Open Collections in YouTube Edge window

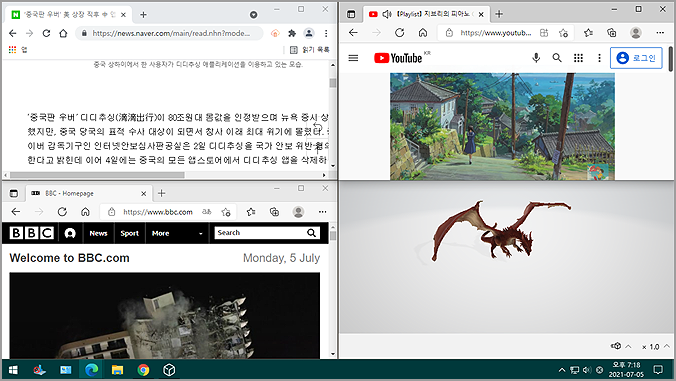(611, 33)
